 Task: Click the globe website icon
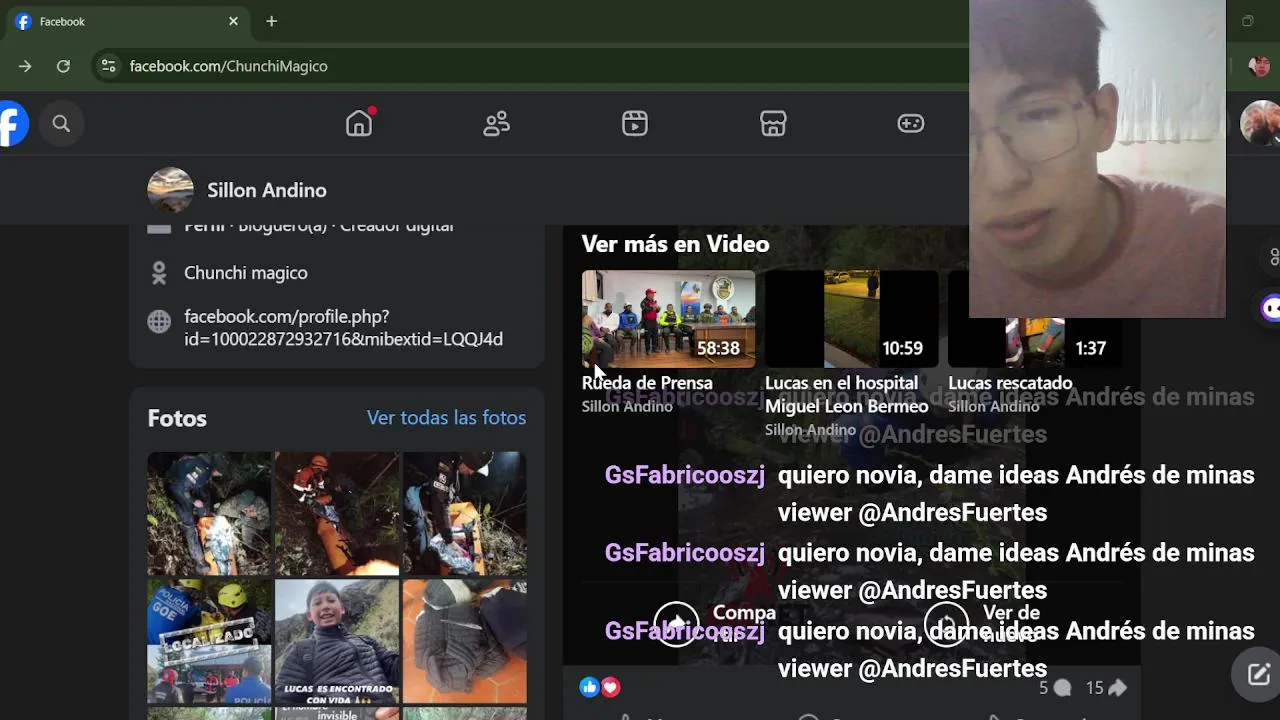[x=159, y=322]
